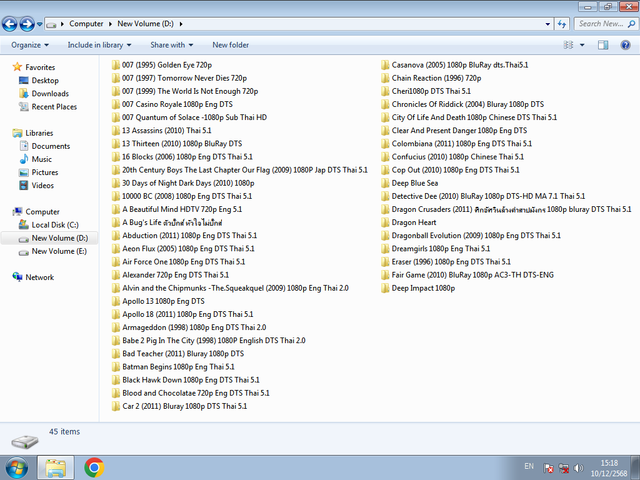
Task: Open Local Disk (C:) drive
Action: (55, 225)
